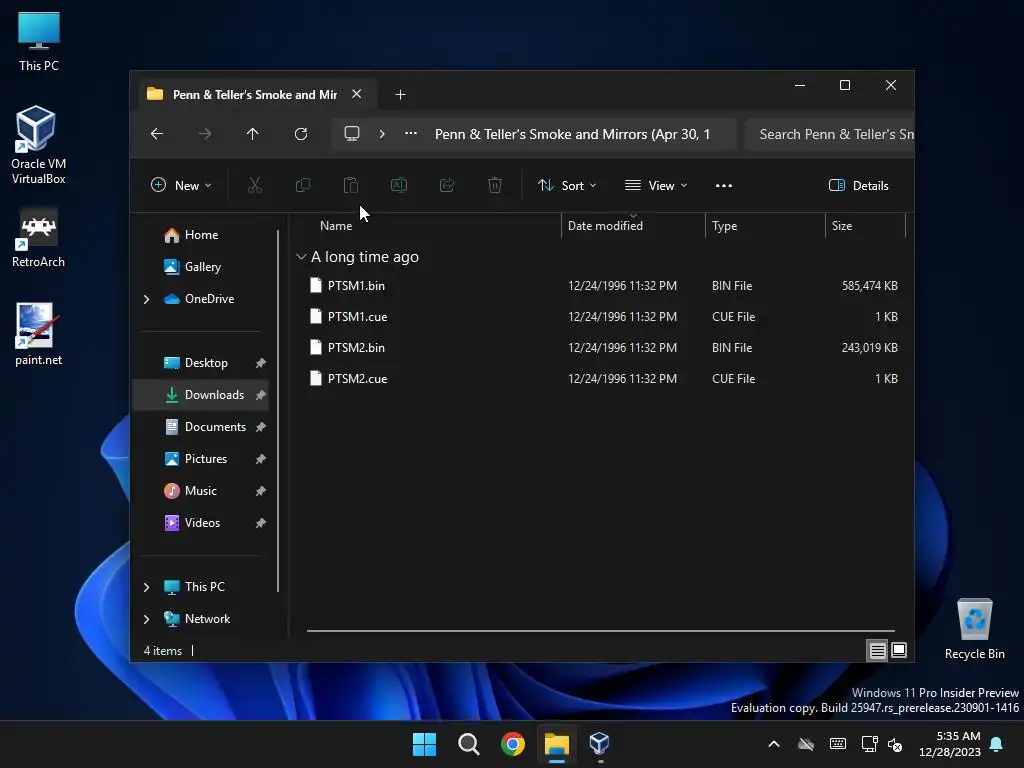Open the See more ellipsis in toolbar

724,185
